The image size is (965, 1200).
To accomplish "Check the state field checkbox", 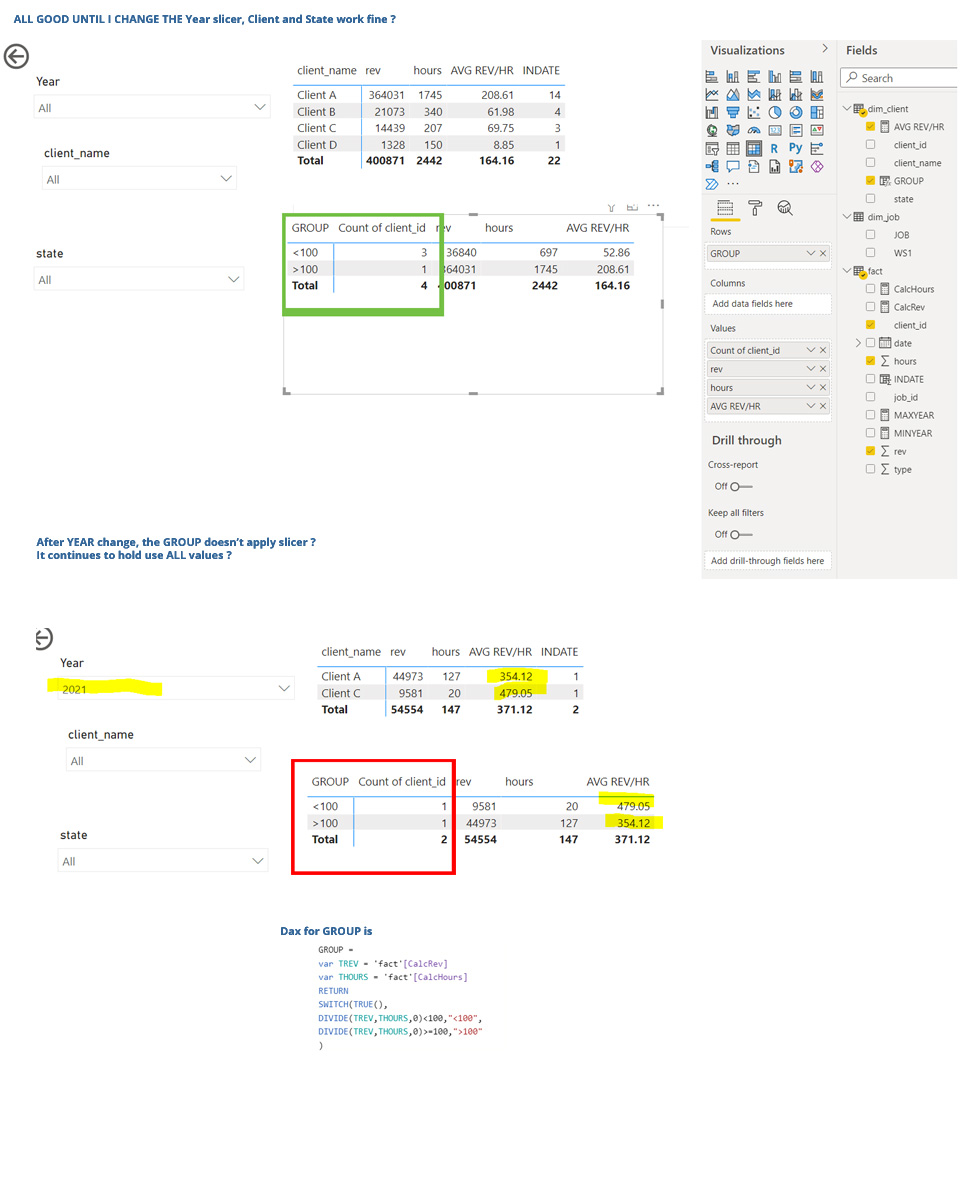I will pyautogui.click(x=870, y=199).
